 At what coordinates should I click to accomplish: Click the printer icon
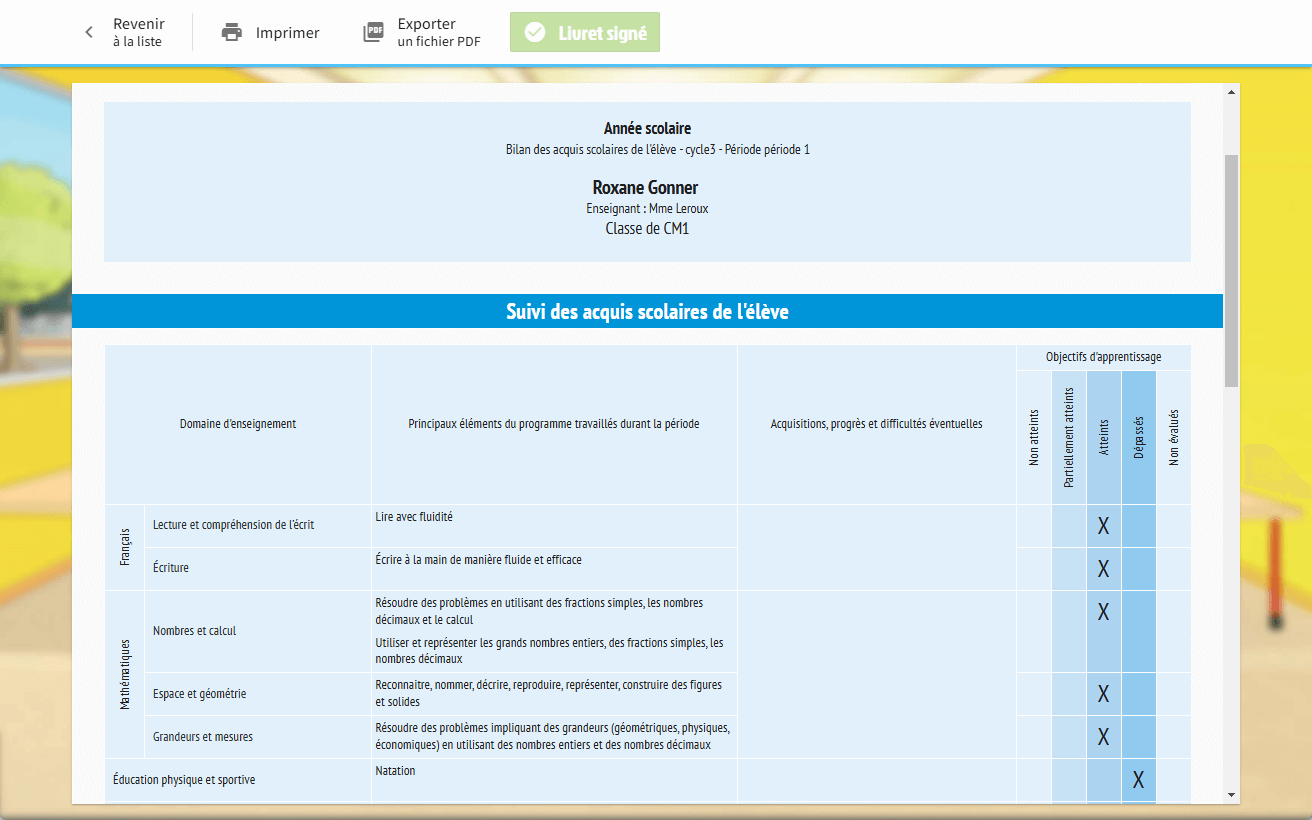click(x=232, y=33)
